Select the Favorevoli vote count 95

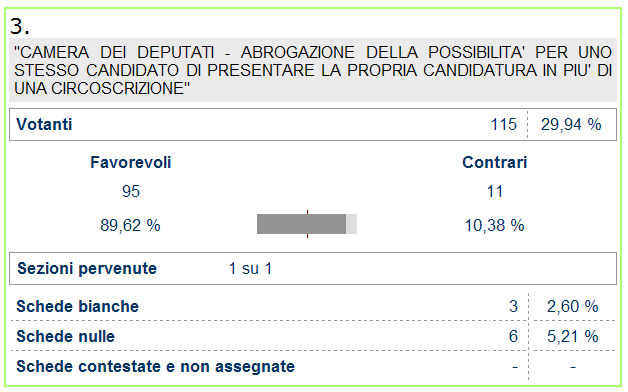[131, 191]
